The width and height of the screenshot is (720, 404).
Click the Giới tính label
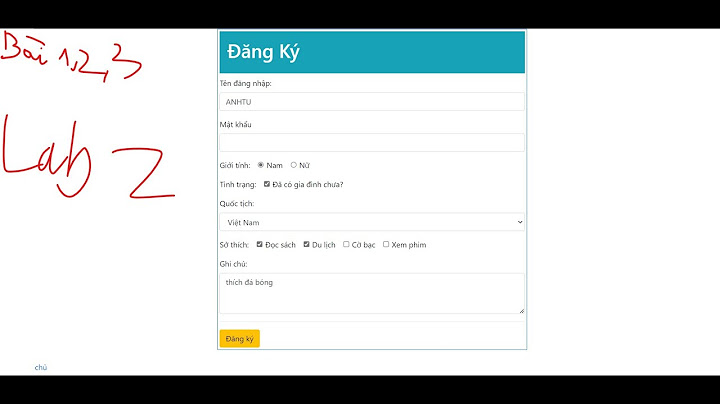(235, 165)
